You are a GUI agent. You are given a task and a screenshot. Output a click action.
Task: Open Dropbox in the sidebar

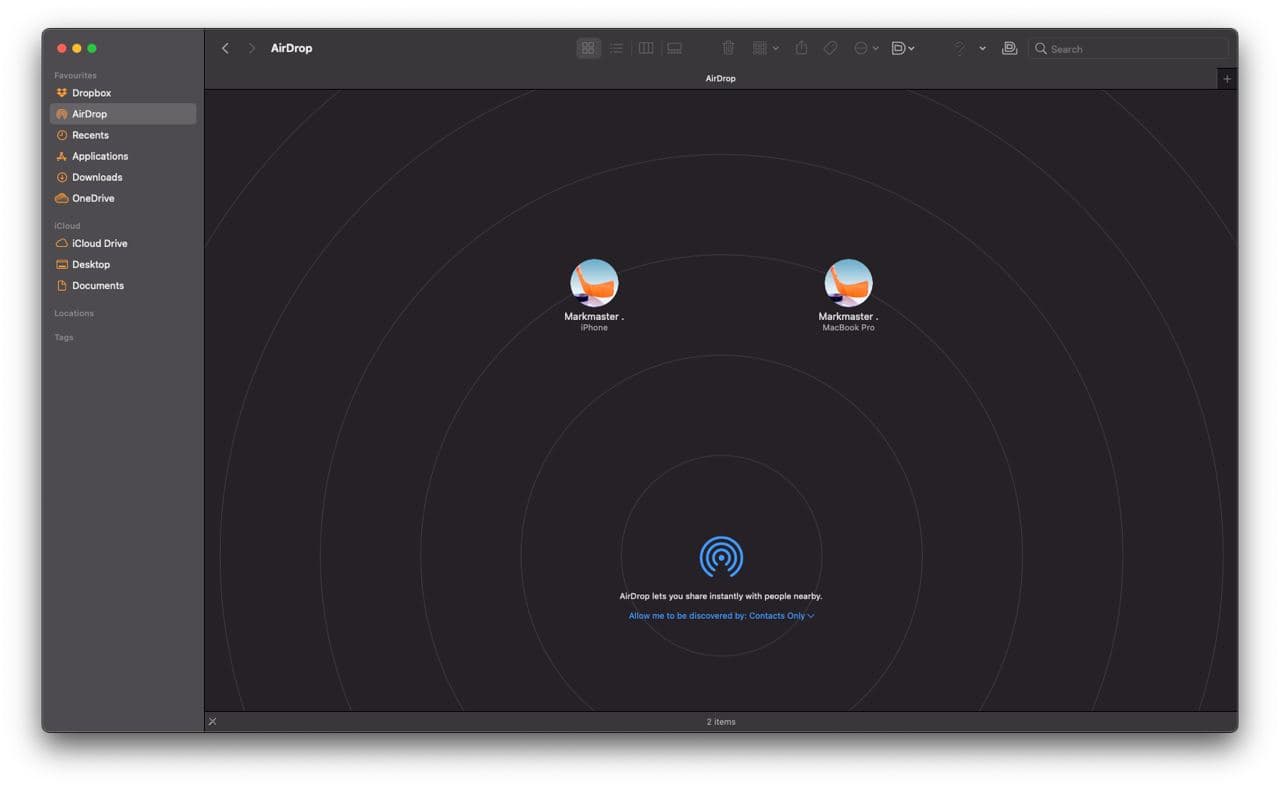(x=122, y=93)
